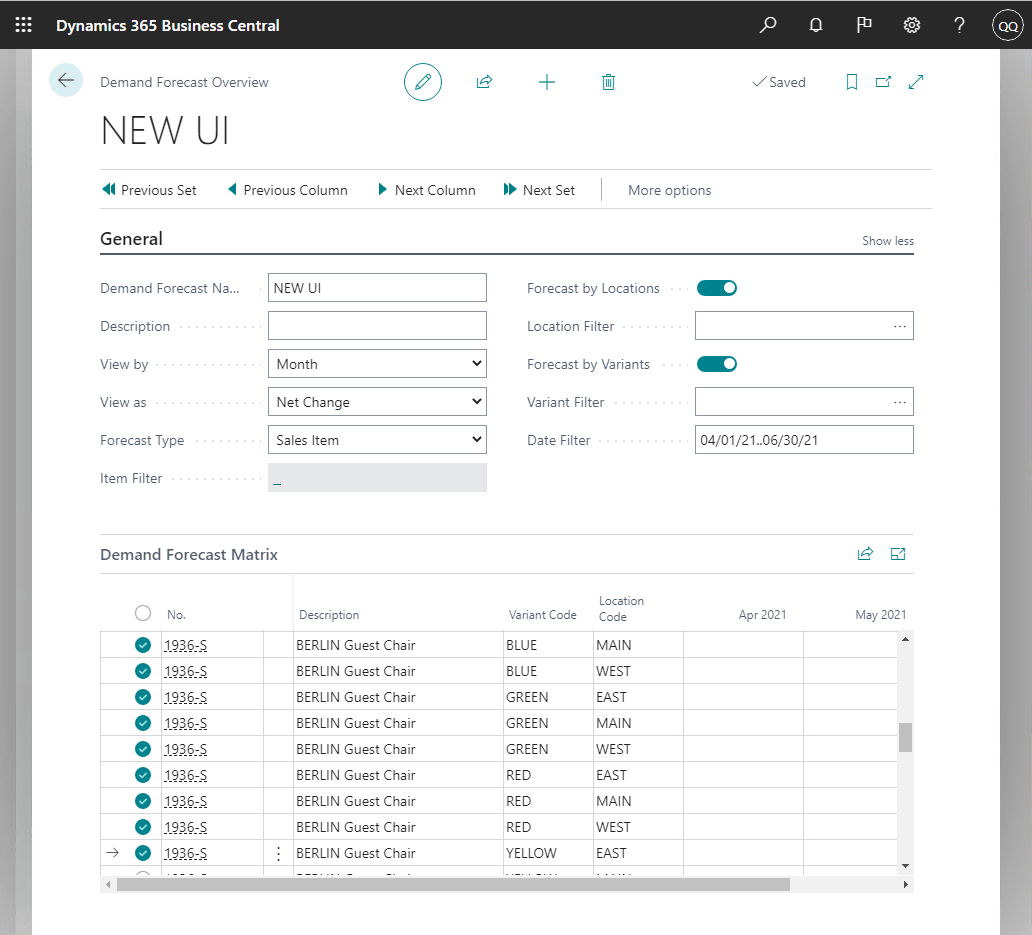Click the Description column header

[x=329, y=615]
